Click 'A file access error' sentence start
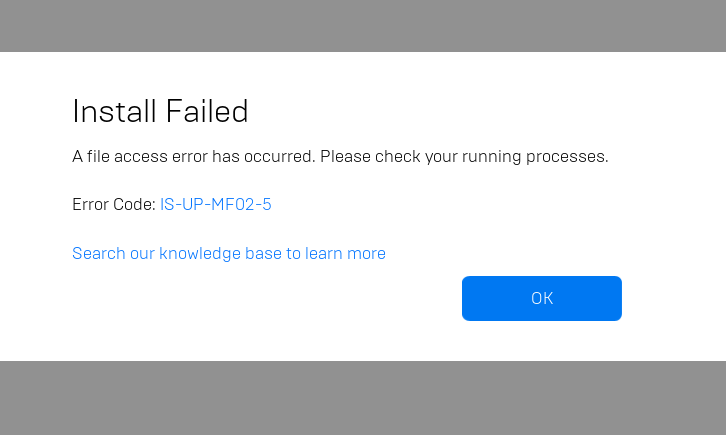Screen dimensions: 726x435 (x=120, y=156)
